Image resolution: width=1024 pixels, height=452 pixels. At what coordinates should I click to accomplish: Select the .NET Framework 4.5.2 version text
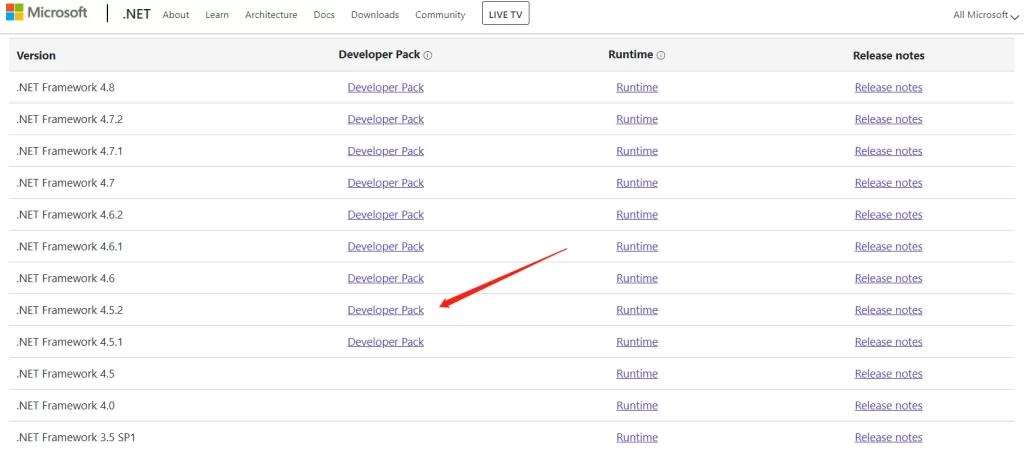(x=69, y=310)
